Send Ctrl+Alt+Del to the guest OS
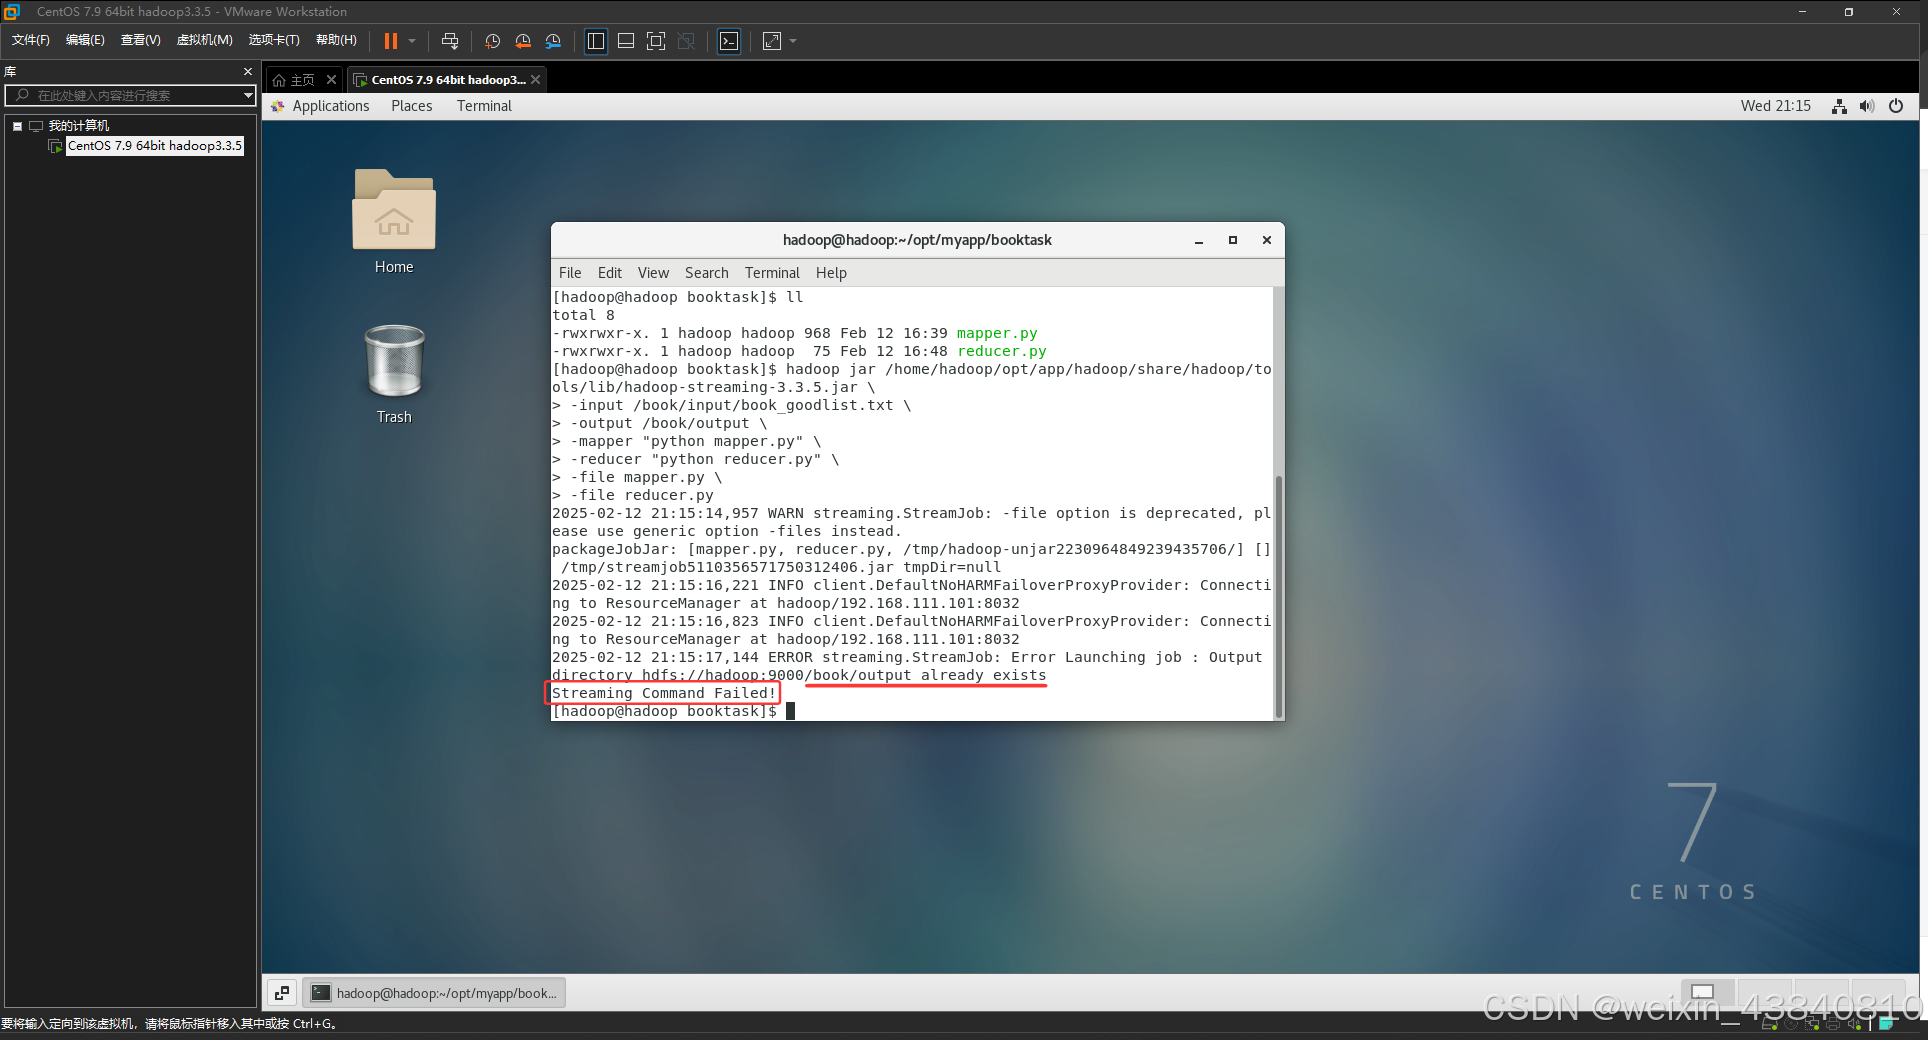 [x=450, y=41]
